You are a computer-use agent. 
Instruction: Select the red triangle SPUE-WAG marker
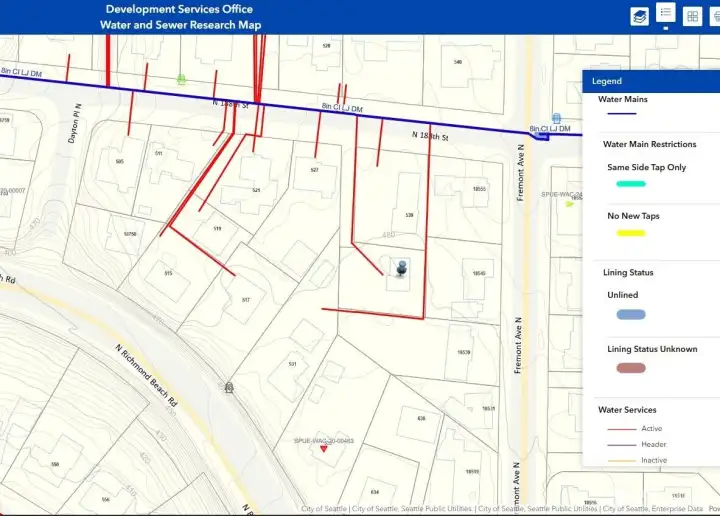pyautogui.click(x=325, y=450)
